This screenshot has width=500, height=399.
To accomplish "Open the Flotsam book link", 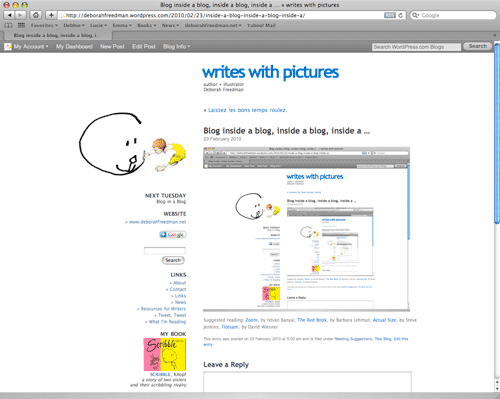I will (230, 327).
